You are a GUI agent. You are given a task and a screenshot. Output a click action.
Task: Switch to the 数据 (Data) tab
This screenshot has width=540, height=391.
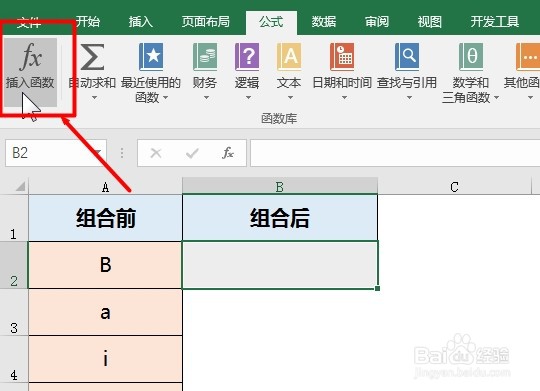tap(324, 22)
